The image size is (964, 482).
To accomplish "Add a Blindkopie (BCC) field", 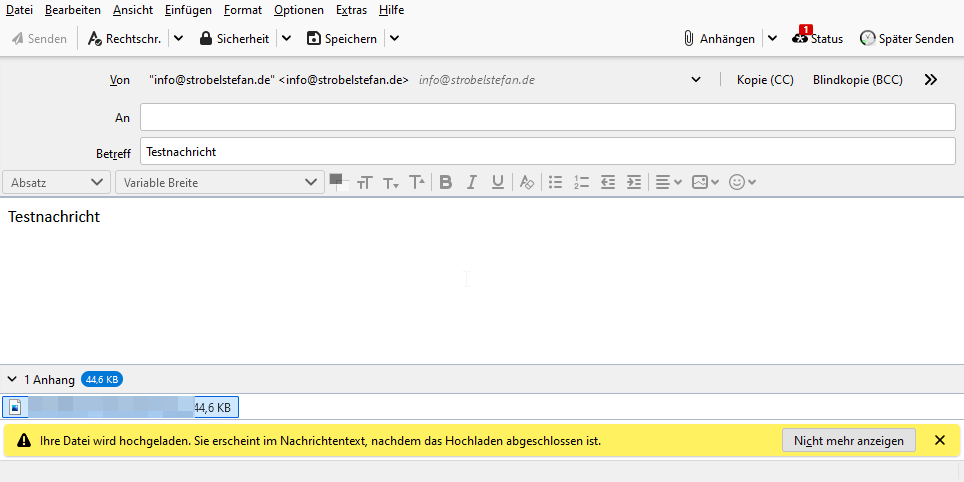I will (858, 80).
